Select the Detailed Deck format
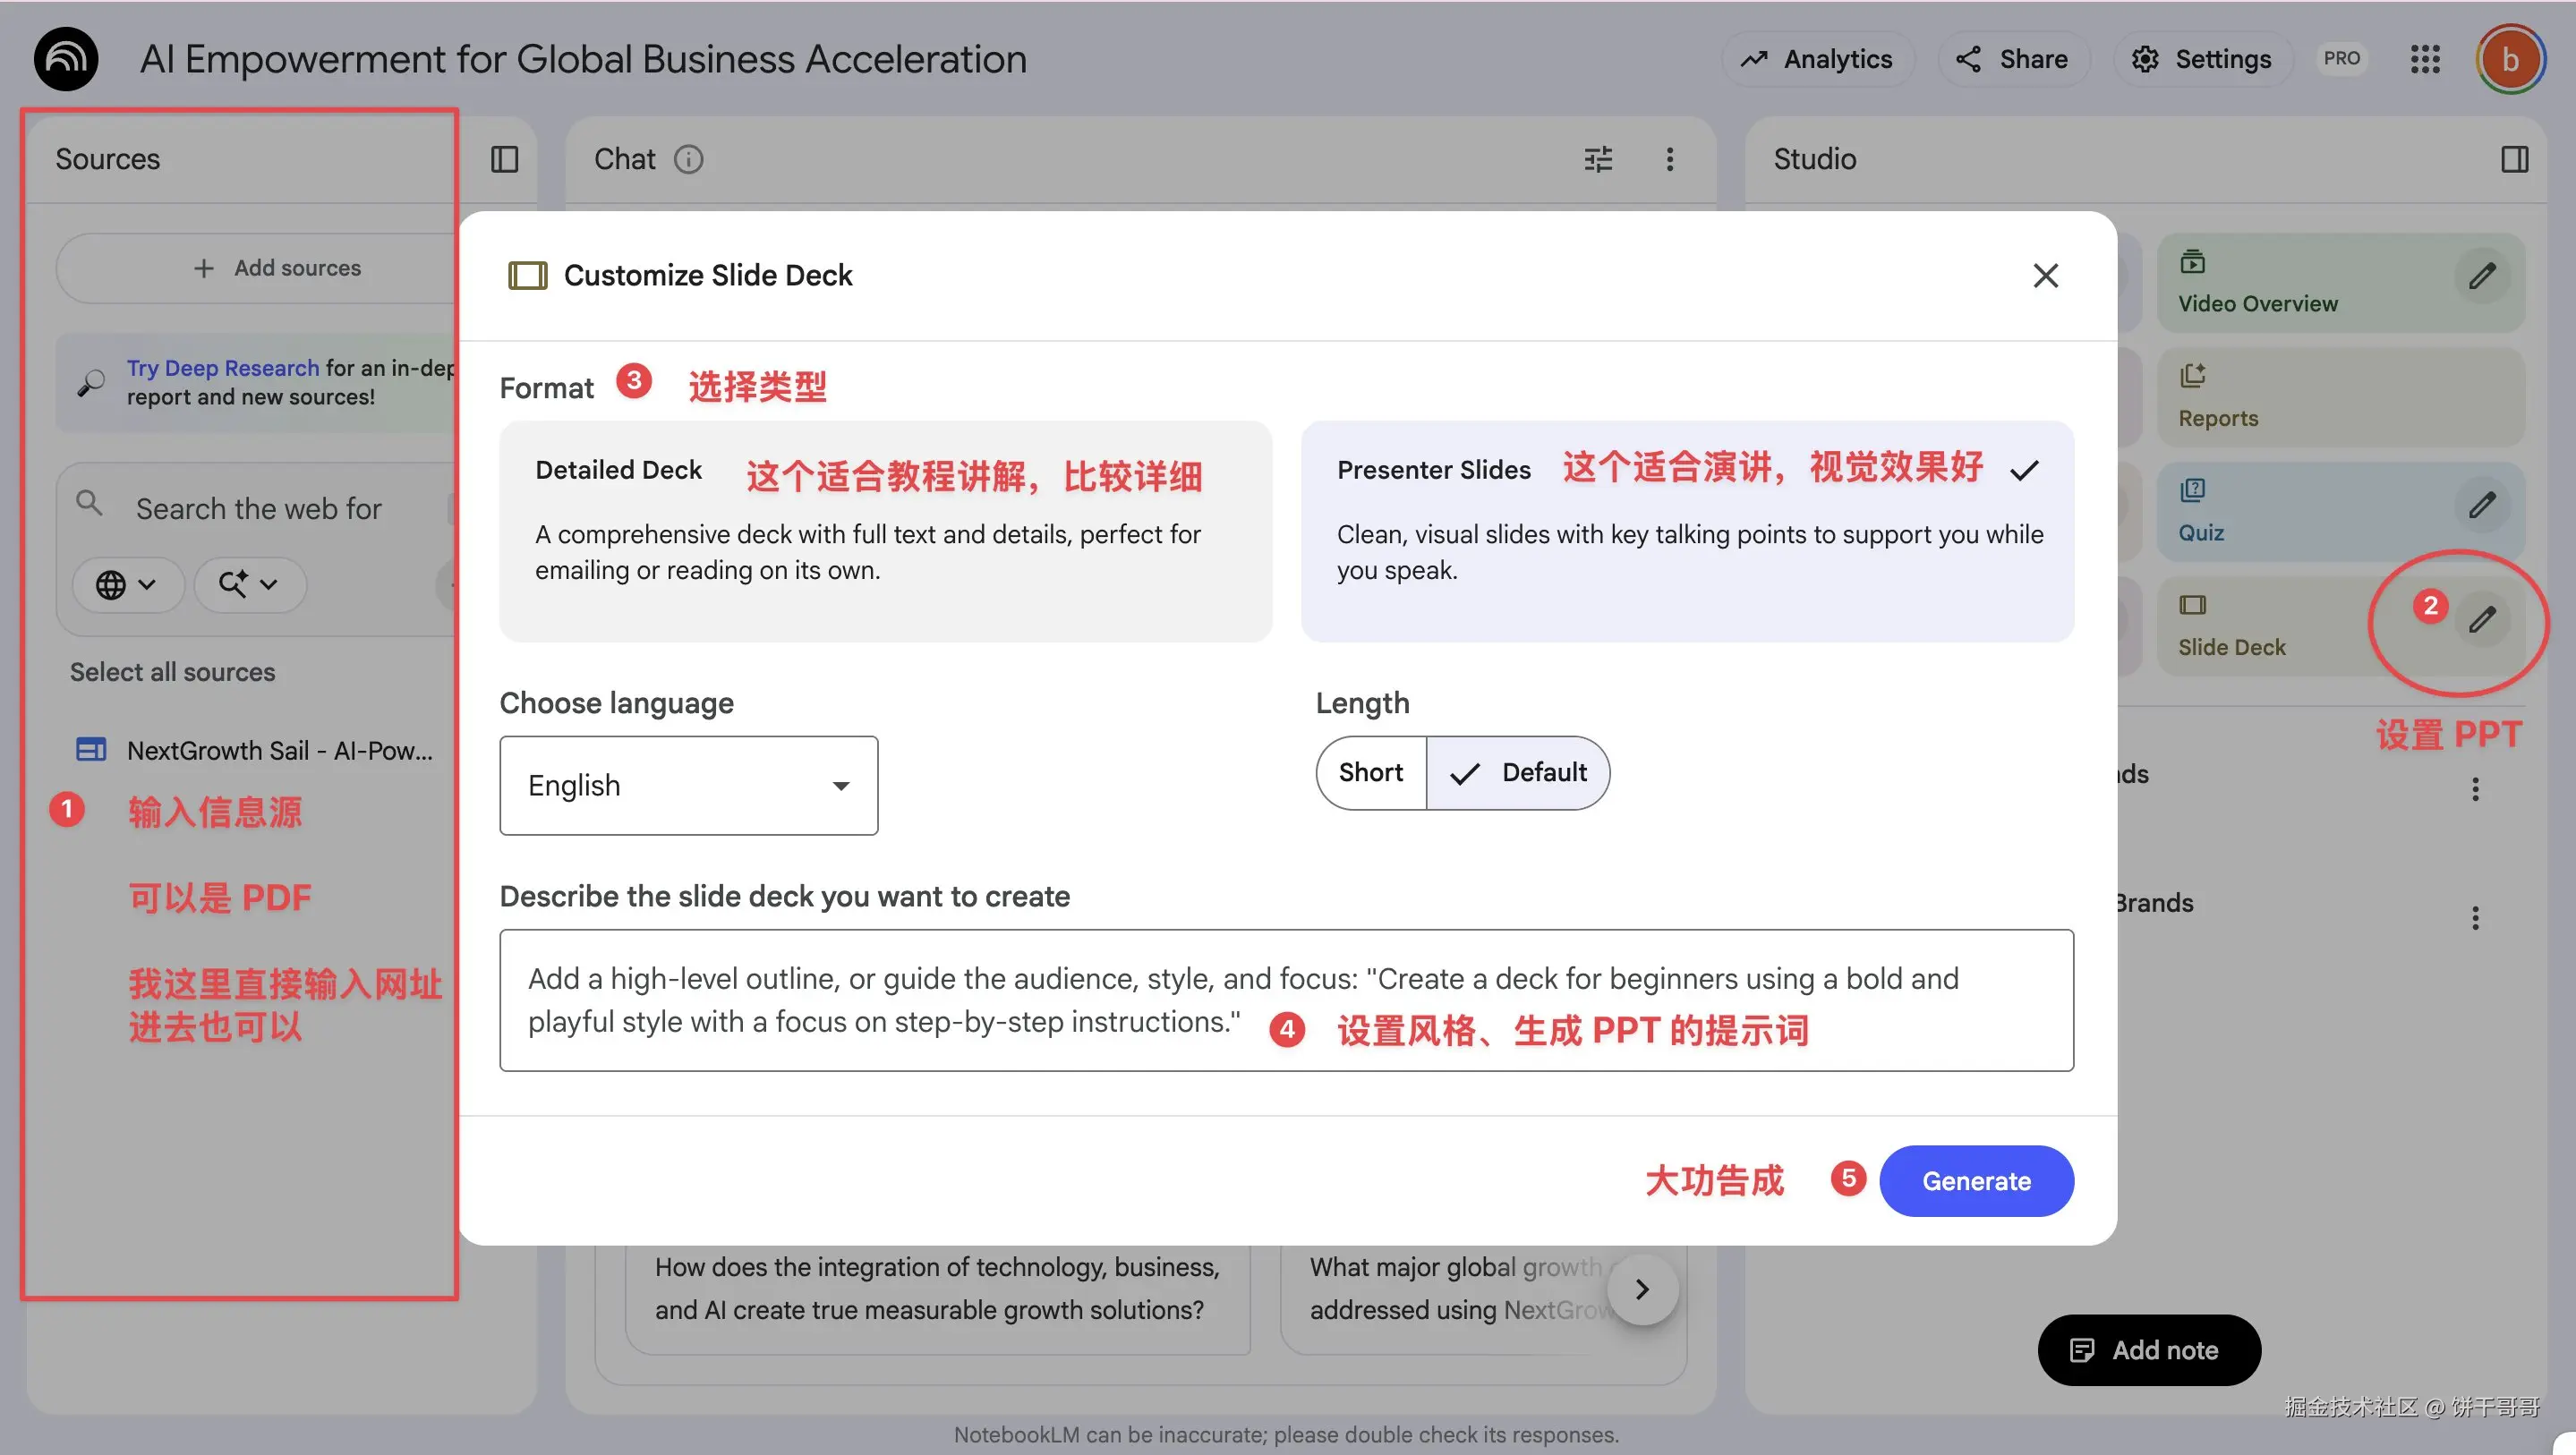Screen dimensions: 2576x1455 885,531
